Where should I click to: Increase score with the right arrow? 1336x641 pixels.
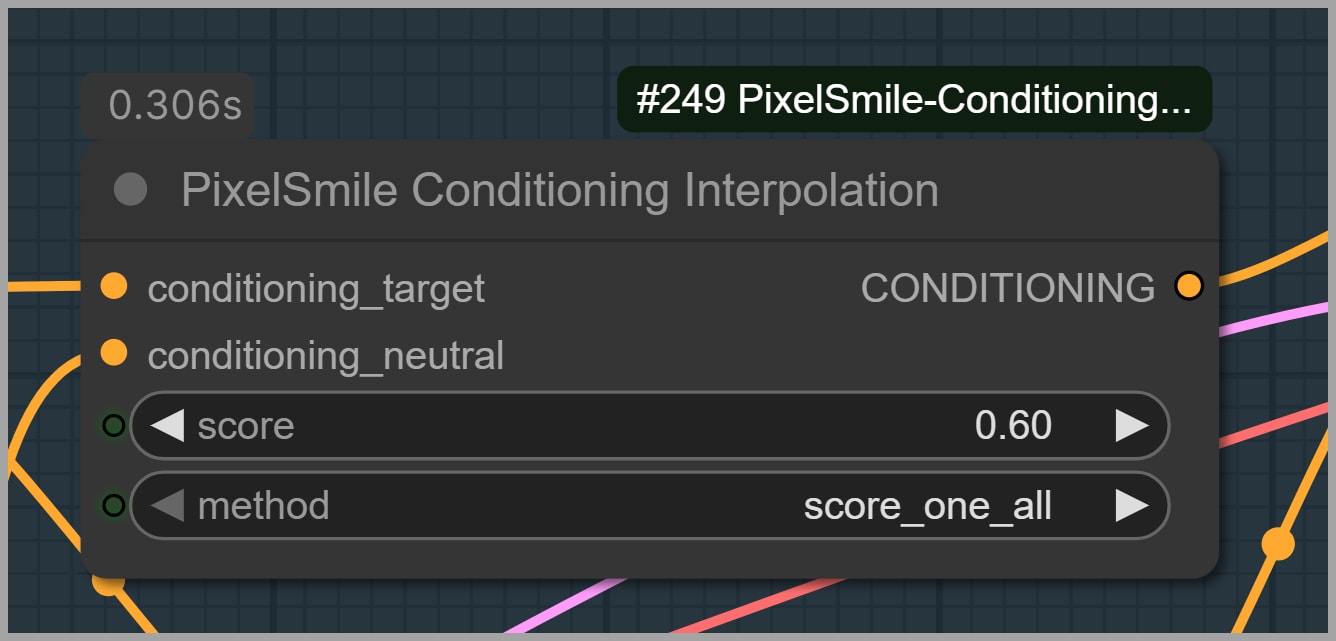(x=1131, y=426)
